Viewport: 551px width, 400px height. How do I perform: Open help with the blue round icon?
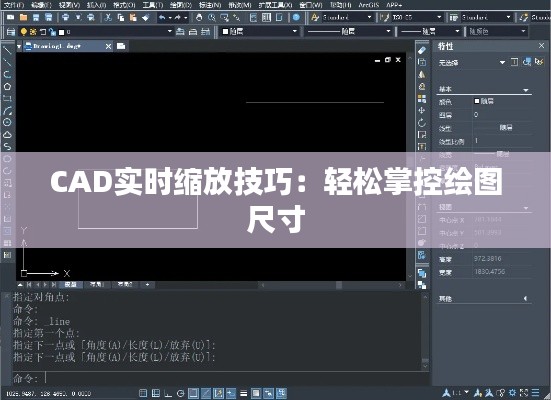[296, 17]
